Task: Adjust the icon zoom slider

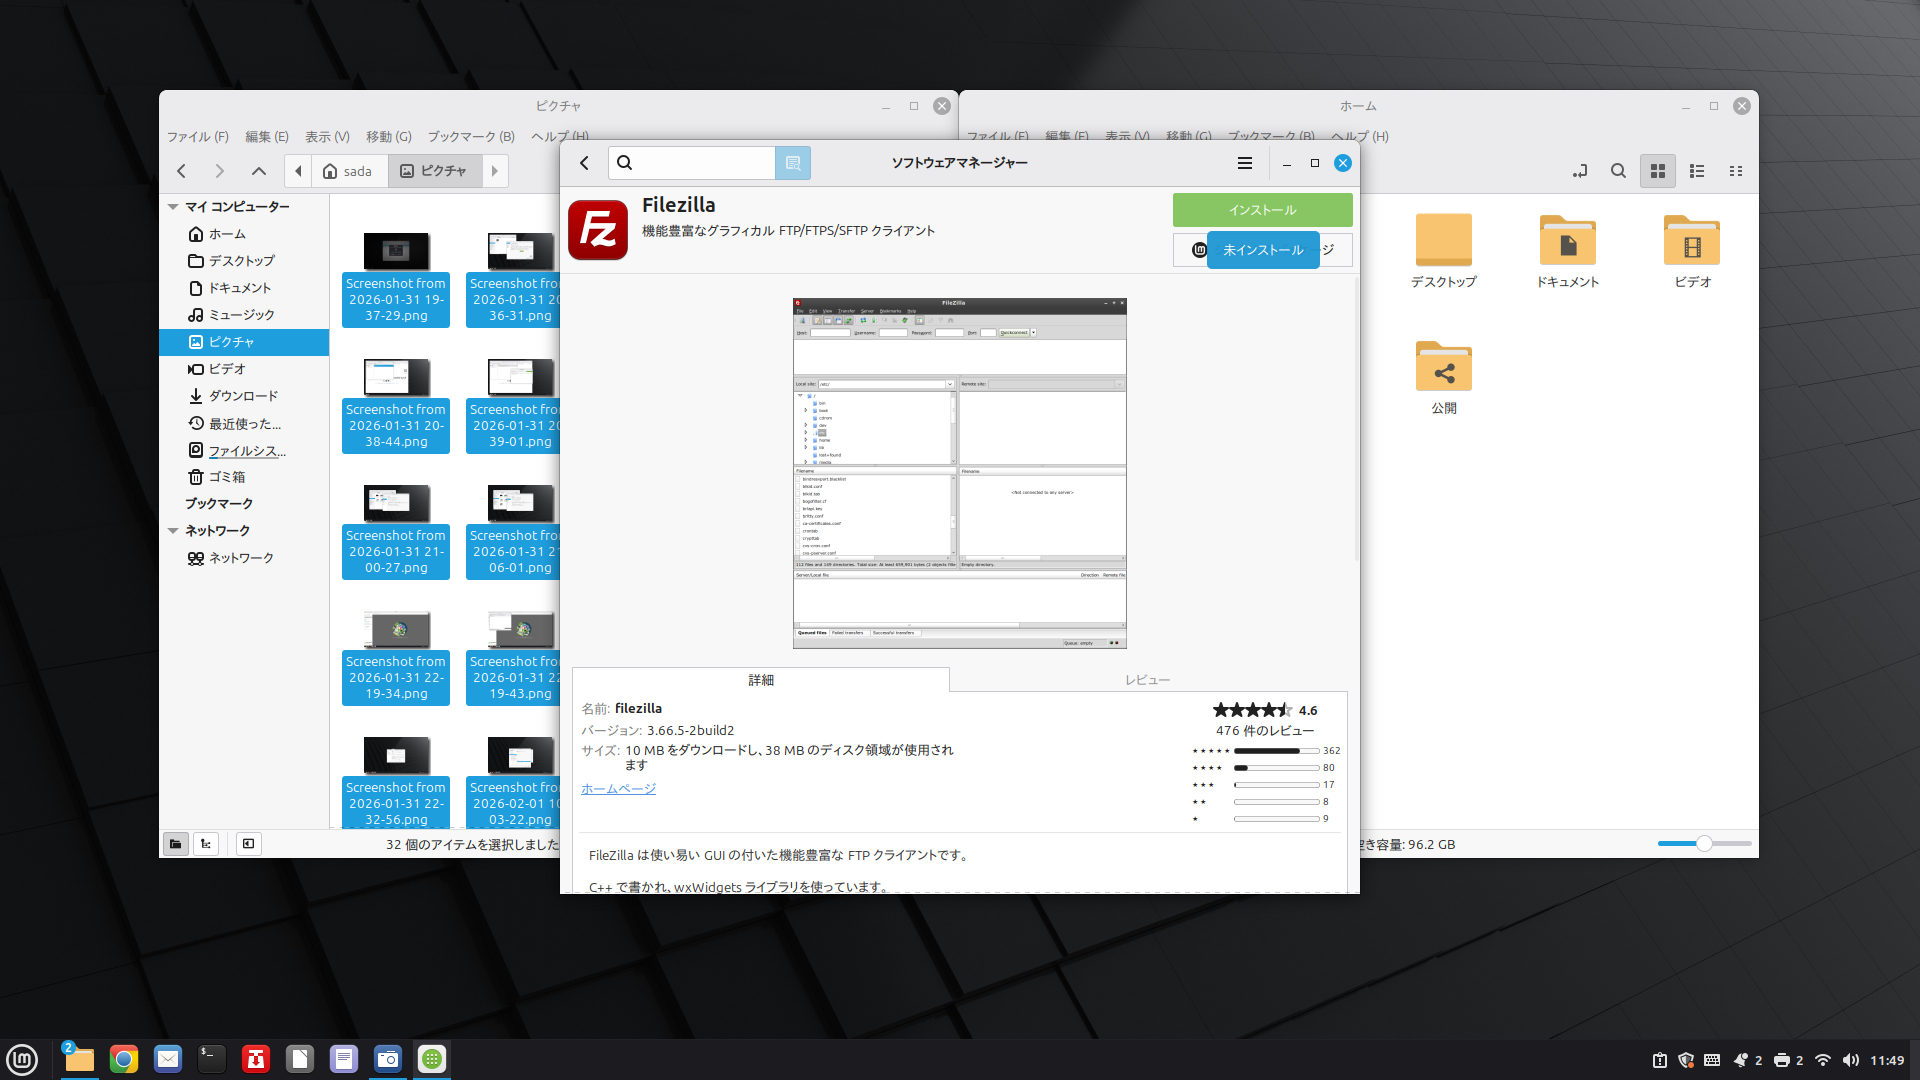Action: tap(1704, 844)
